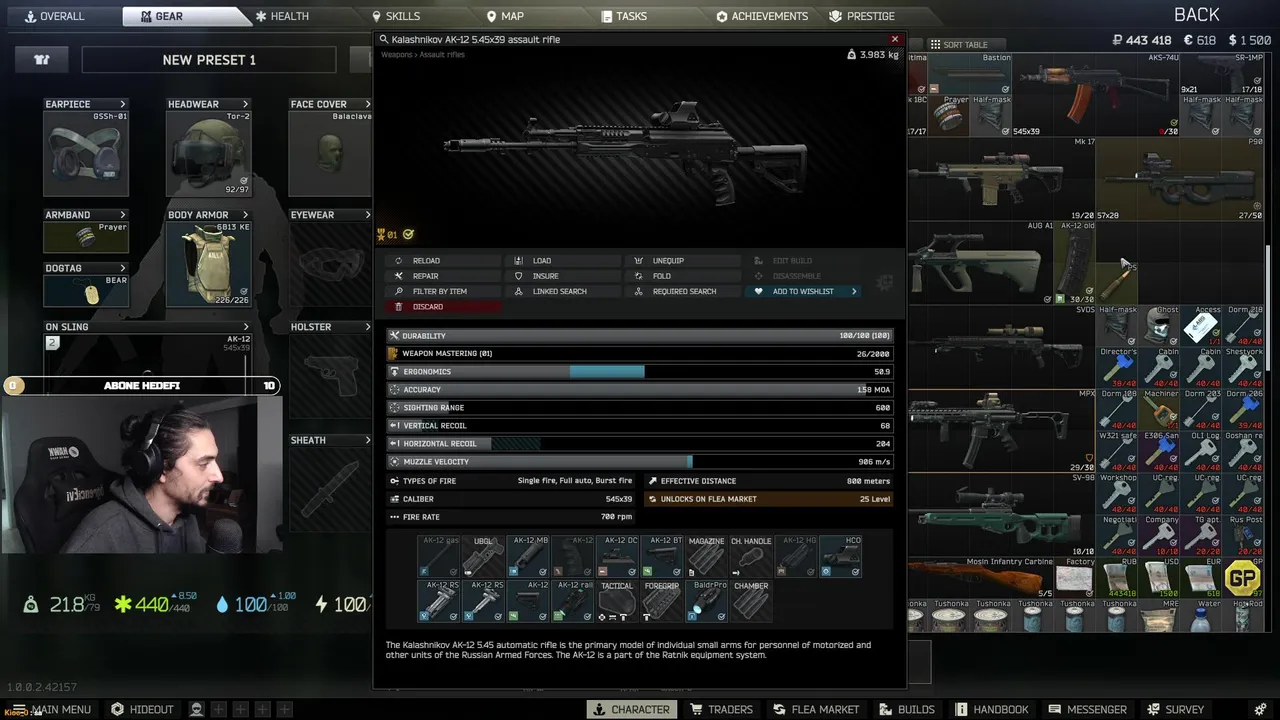Select the AK-12 BT buffer tube slot
Screen dimensions: 1280x720
(663, 556)
